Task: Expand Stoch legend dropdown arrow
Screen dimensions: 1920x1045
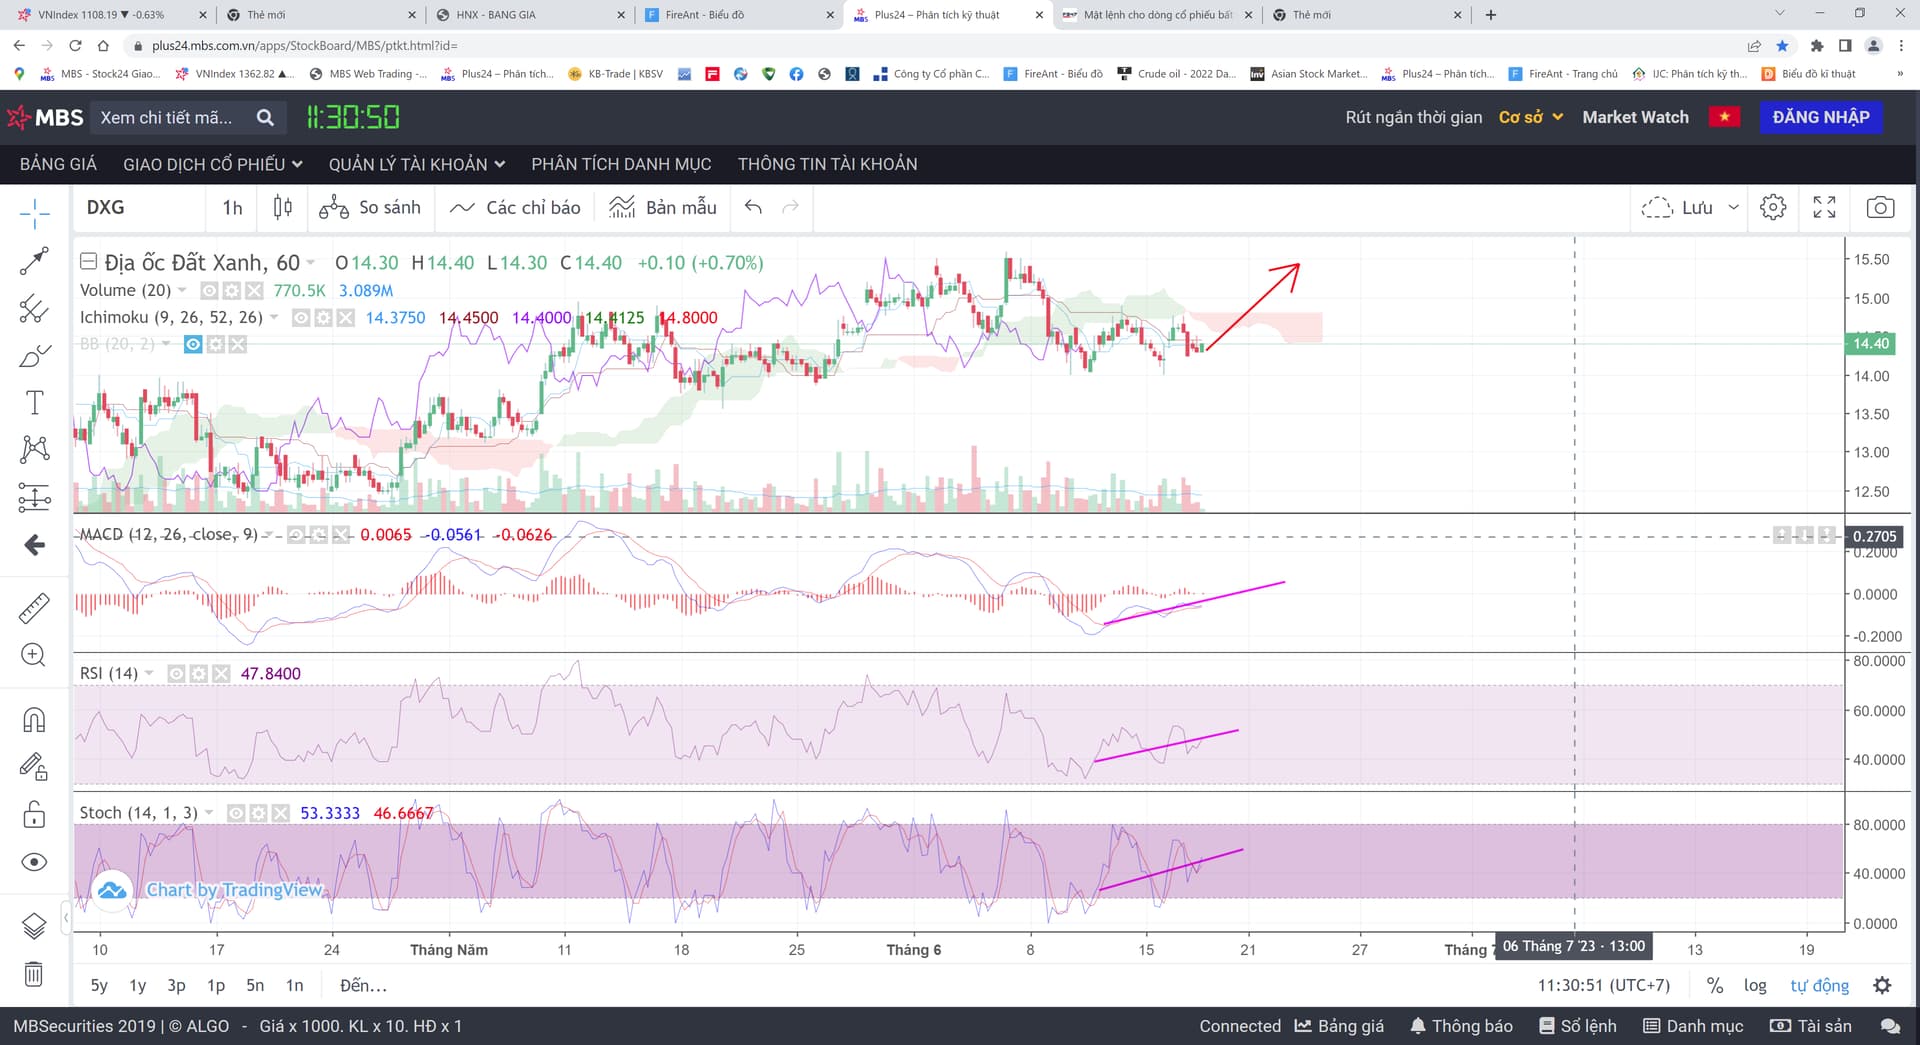Action: click(x=209, y=813)
